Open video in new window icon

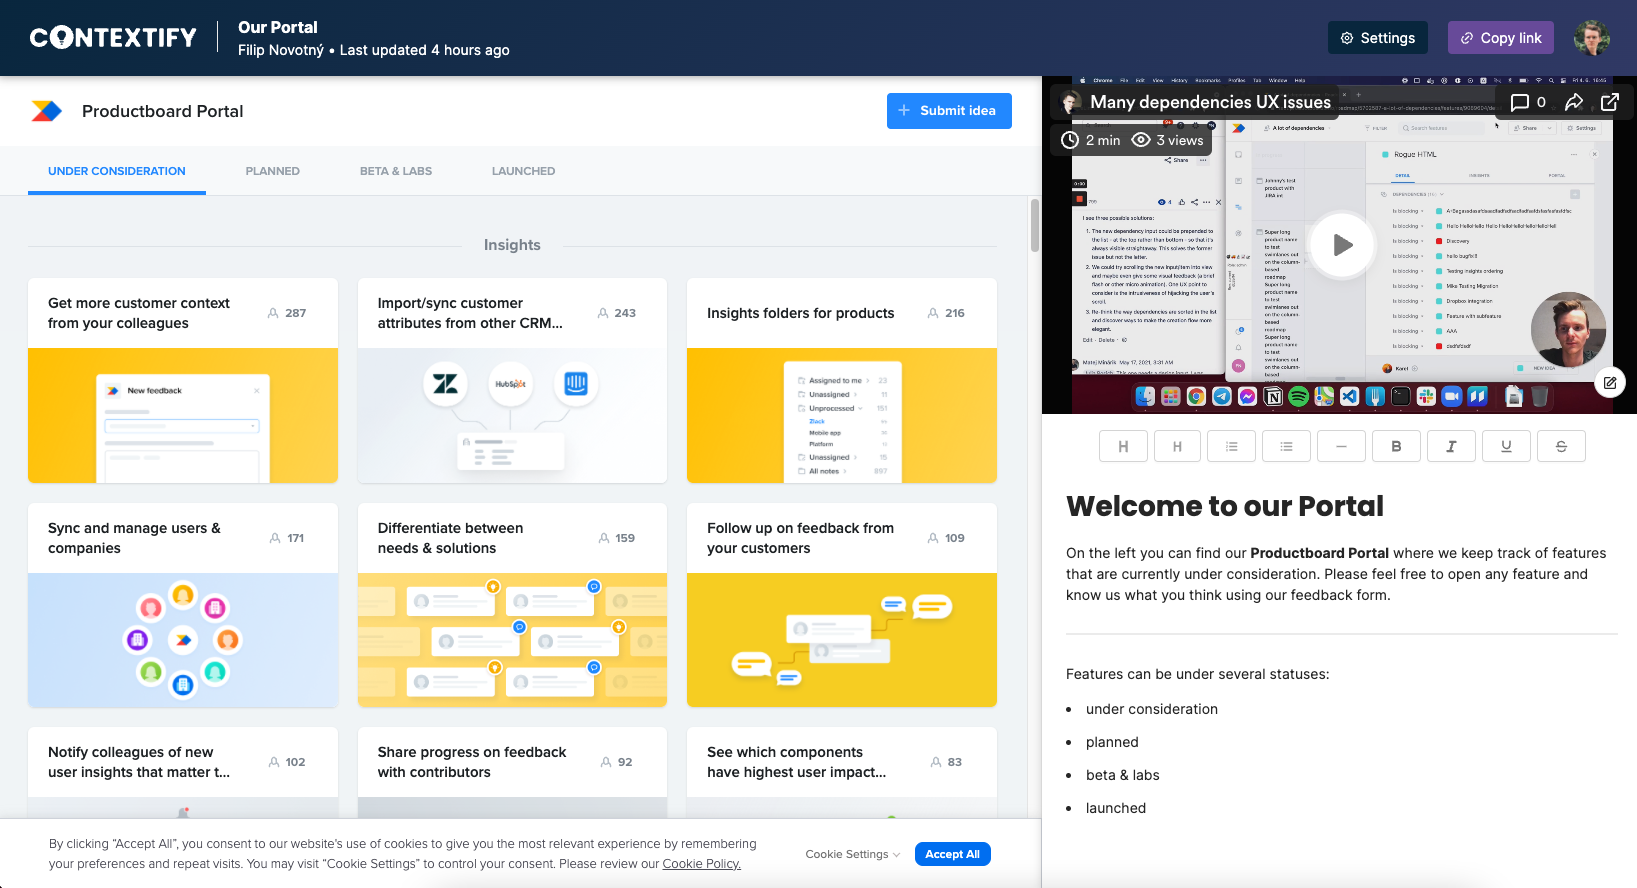pyautogui.click(x=1610, y=102)
